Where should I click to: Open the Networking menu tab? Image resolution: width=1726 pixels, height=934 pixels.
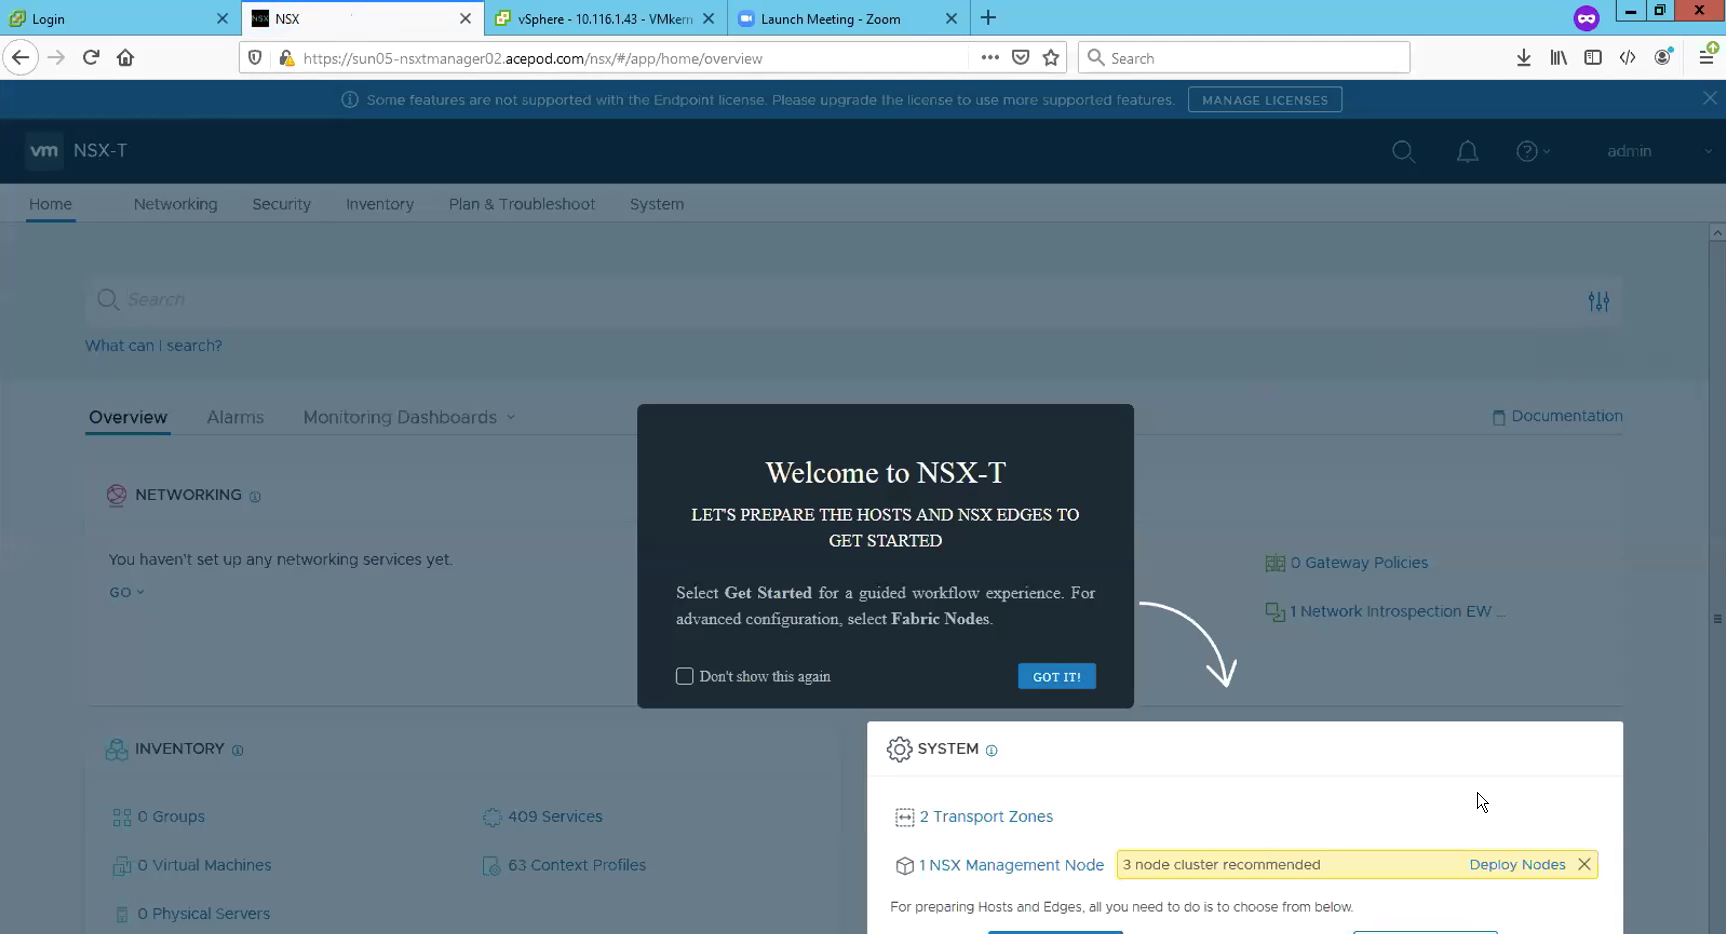(175, 204)
